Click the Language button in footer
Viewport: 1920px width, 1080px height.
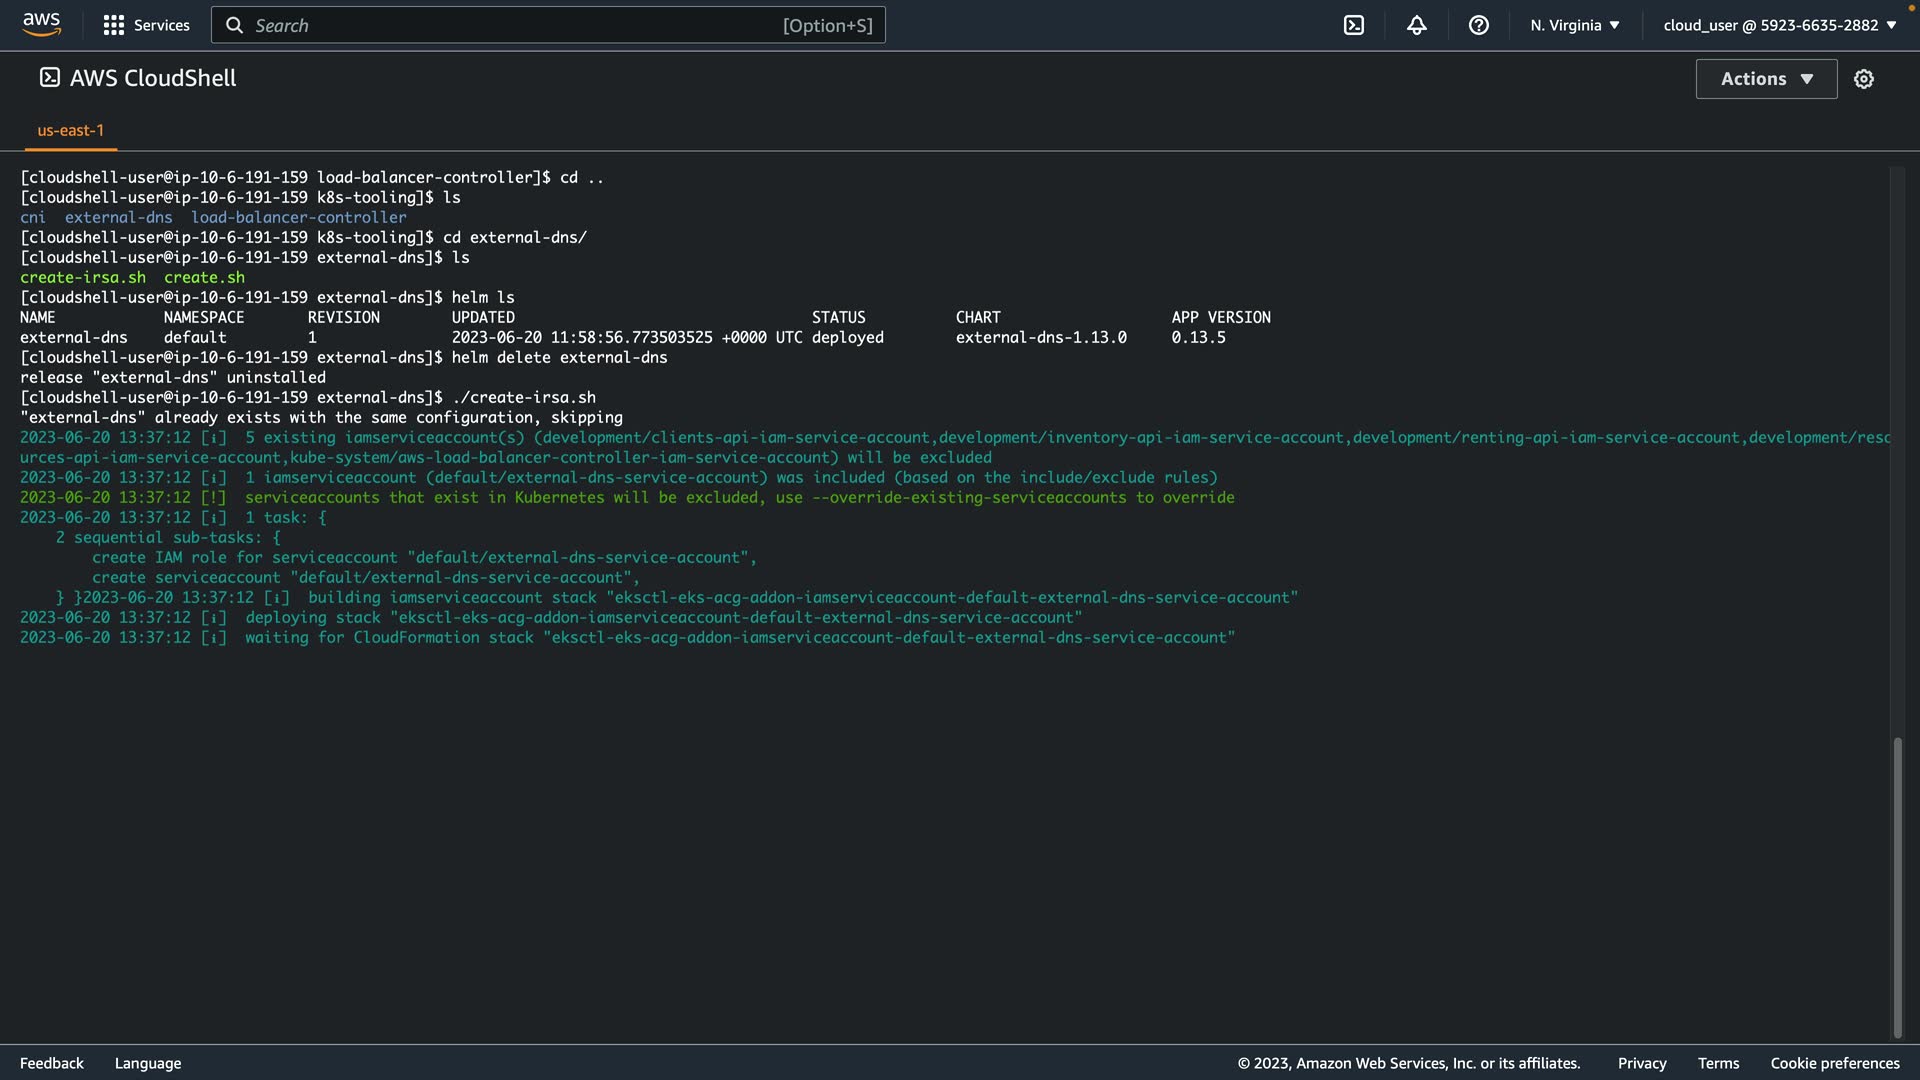pyautogui.click(x=148, y=1063)
